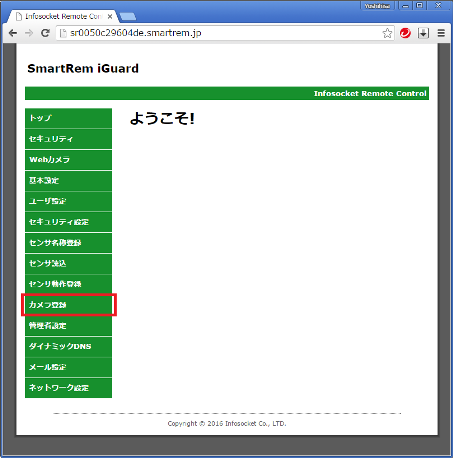This screenshot has height=458, width=453.
Task: Open the セキュリティ menu item
Action: tap(68, 139)
